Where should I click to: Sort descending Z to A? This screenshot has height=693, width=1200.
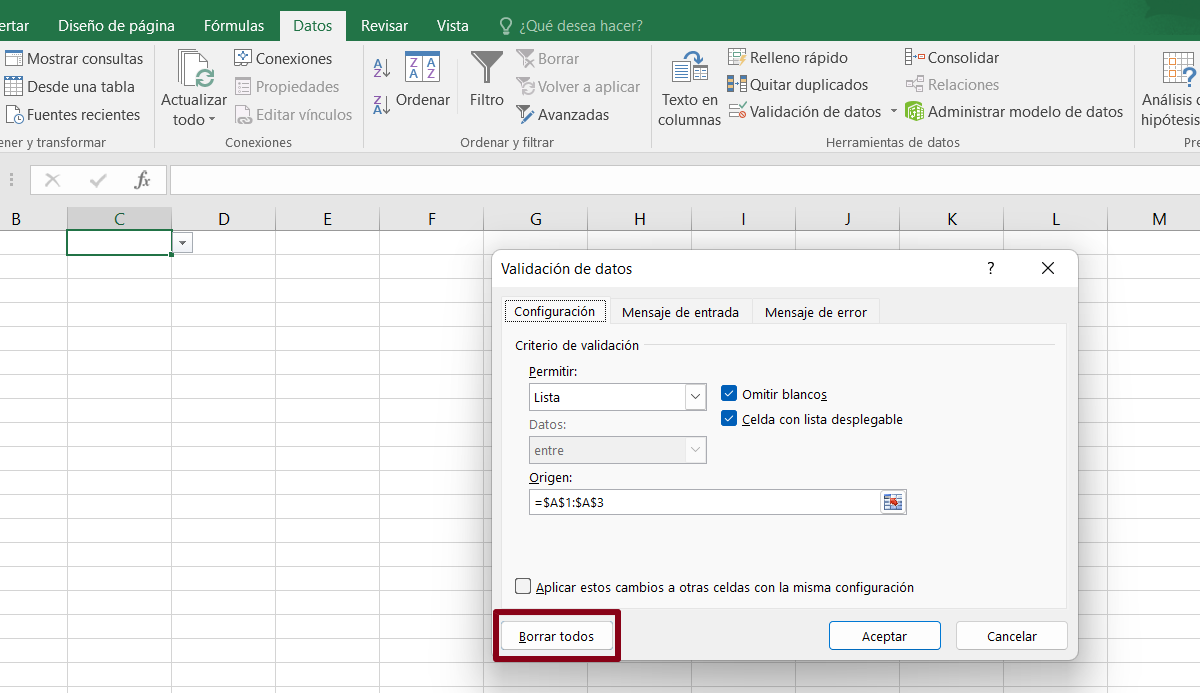pos(381,104)
